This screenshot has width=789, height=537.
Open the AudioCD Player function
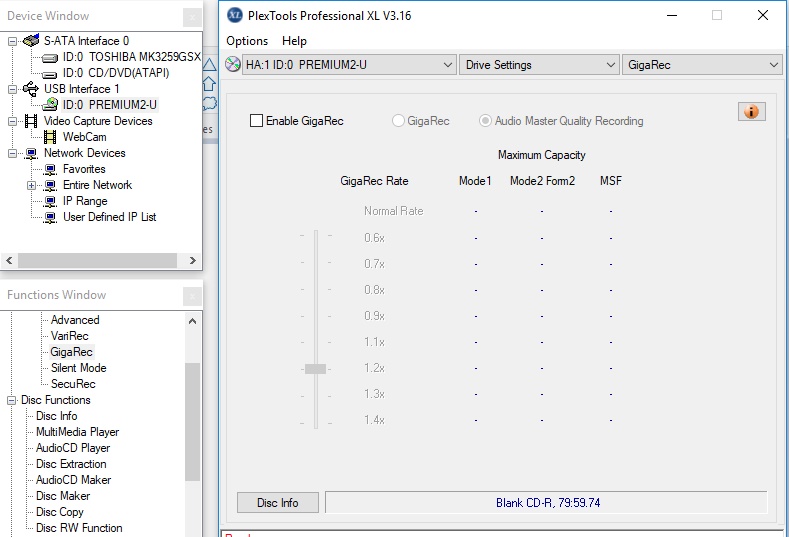(73, 448)
